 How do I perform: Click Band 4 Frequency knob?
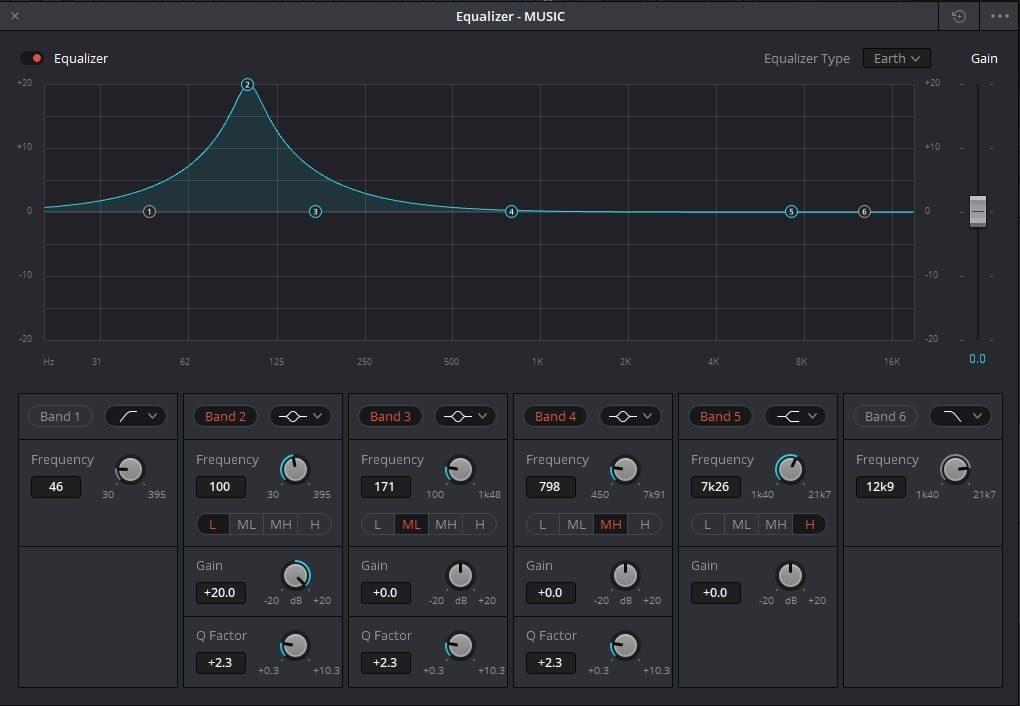[x=625, y=469]
